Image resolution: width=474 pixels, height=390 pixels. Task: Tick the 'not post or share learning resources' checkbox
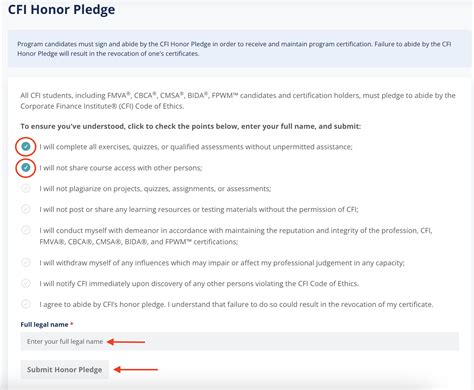26,209
